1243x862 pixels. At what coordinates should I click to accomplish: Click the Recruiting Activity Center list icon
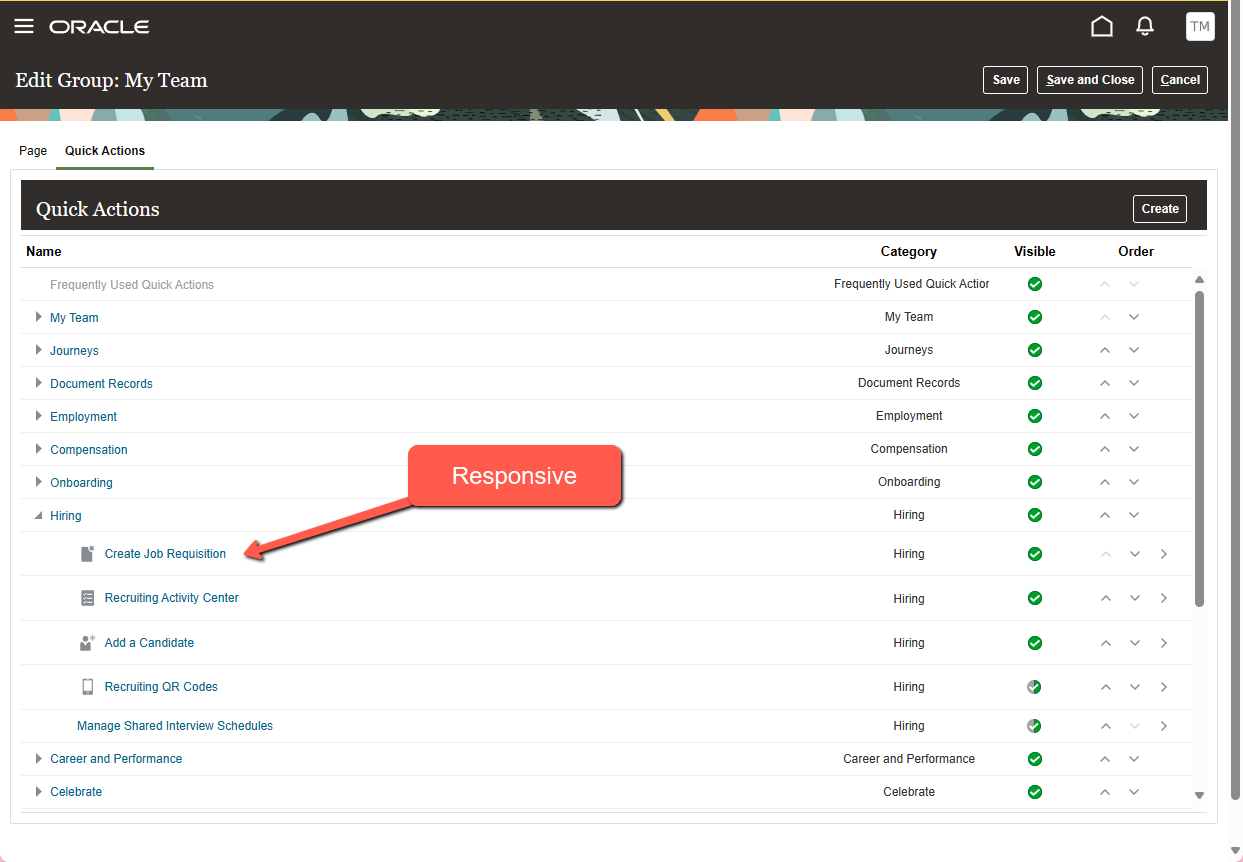(x=88, y=597)
